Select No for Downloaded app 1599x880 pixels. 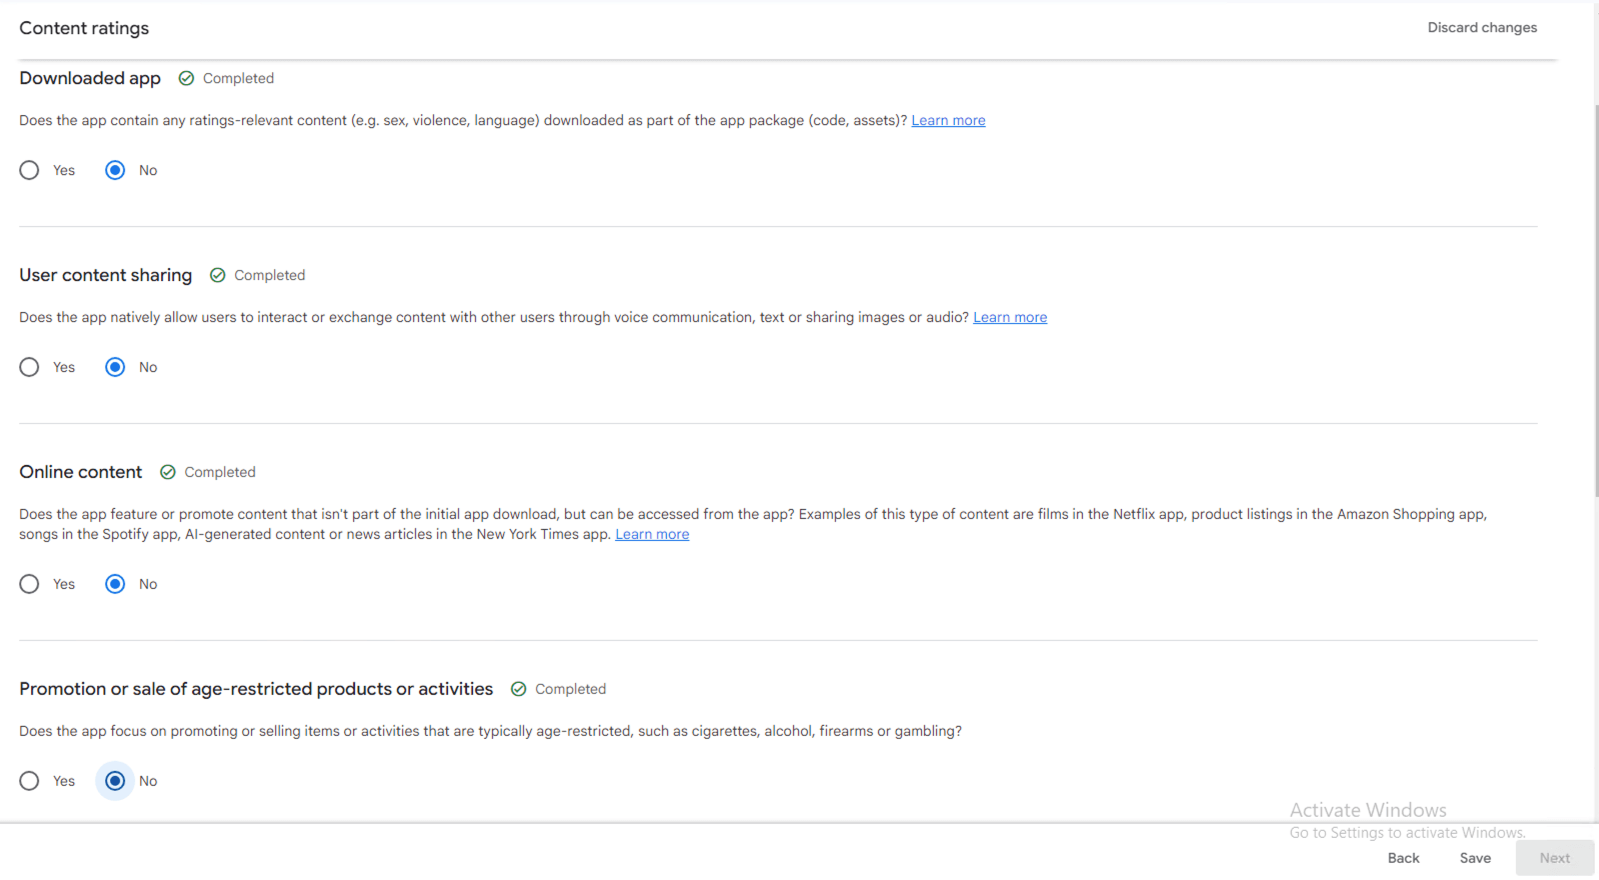[x=115, y=170]
